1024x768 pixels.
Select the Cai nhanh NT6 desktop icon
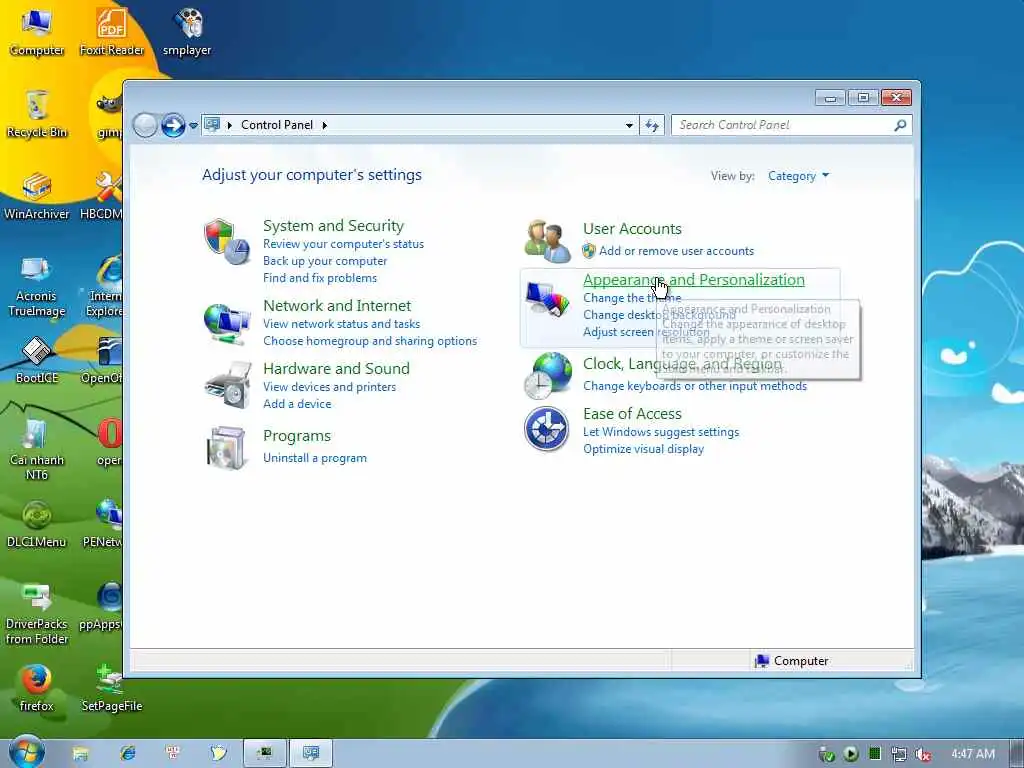[37, 449]
